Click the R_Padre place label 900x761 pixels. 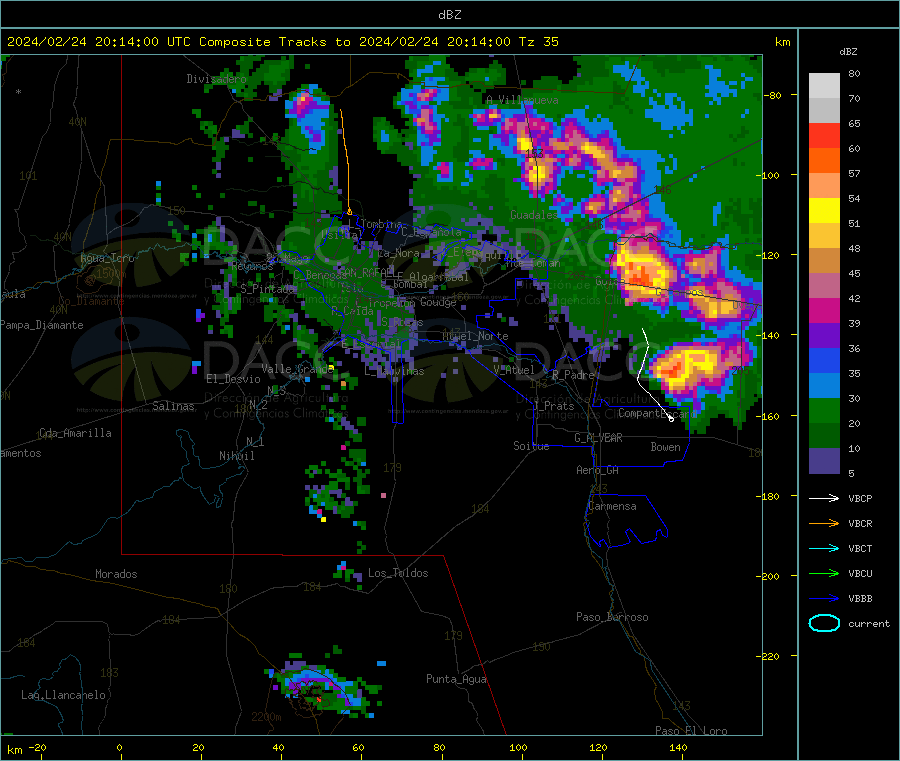[x=573, y=375]
